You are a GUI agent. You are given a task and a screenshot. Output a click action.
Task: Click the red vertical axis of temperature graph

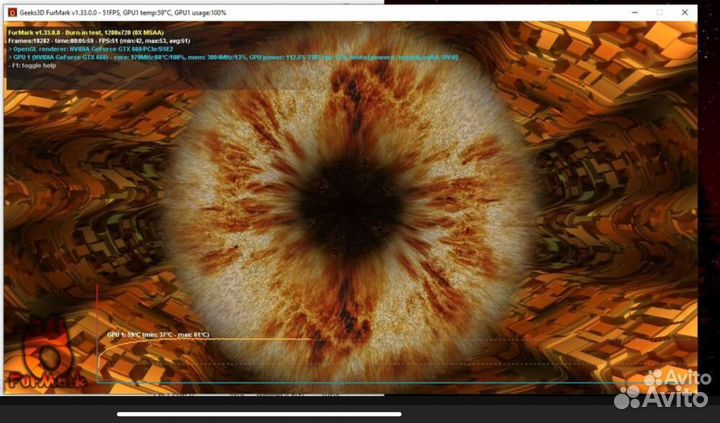pyautogui.click(x=97, y=330)
